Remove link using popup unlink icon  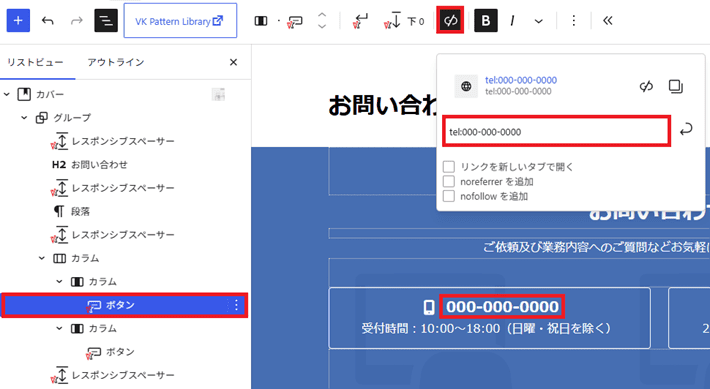pyautogui.click(x=646, y=86)
